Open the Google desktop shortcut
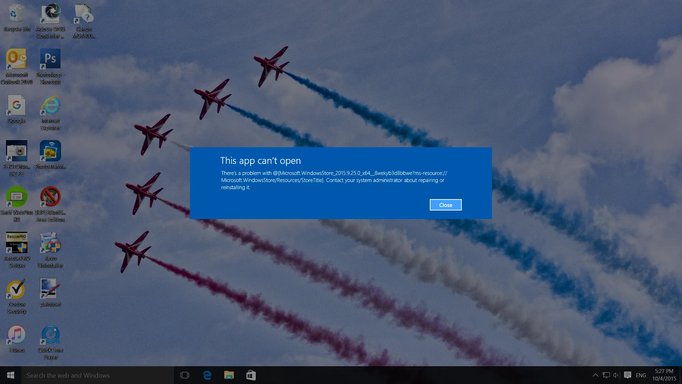Image resolution: width=682 pixels, height=384 pixels. coord(17,110)
